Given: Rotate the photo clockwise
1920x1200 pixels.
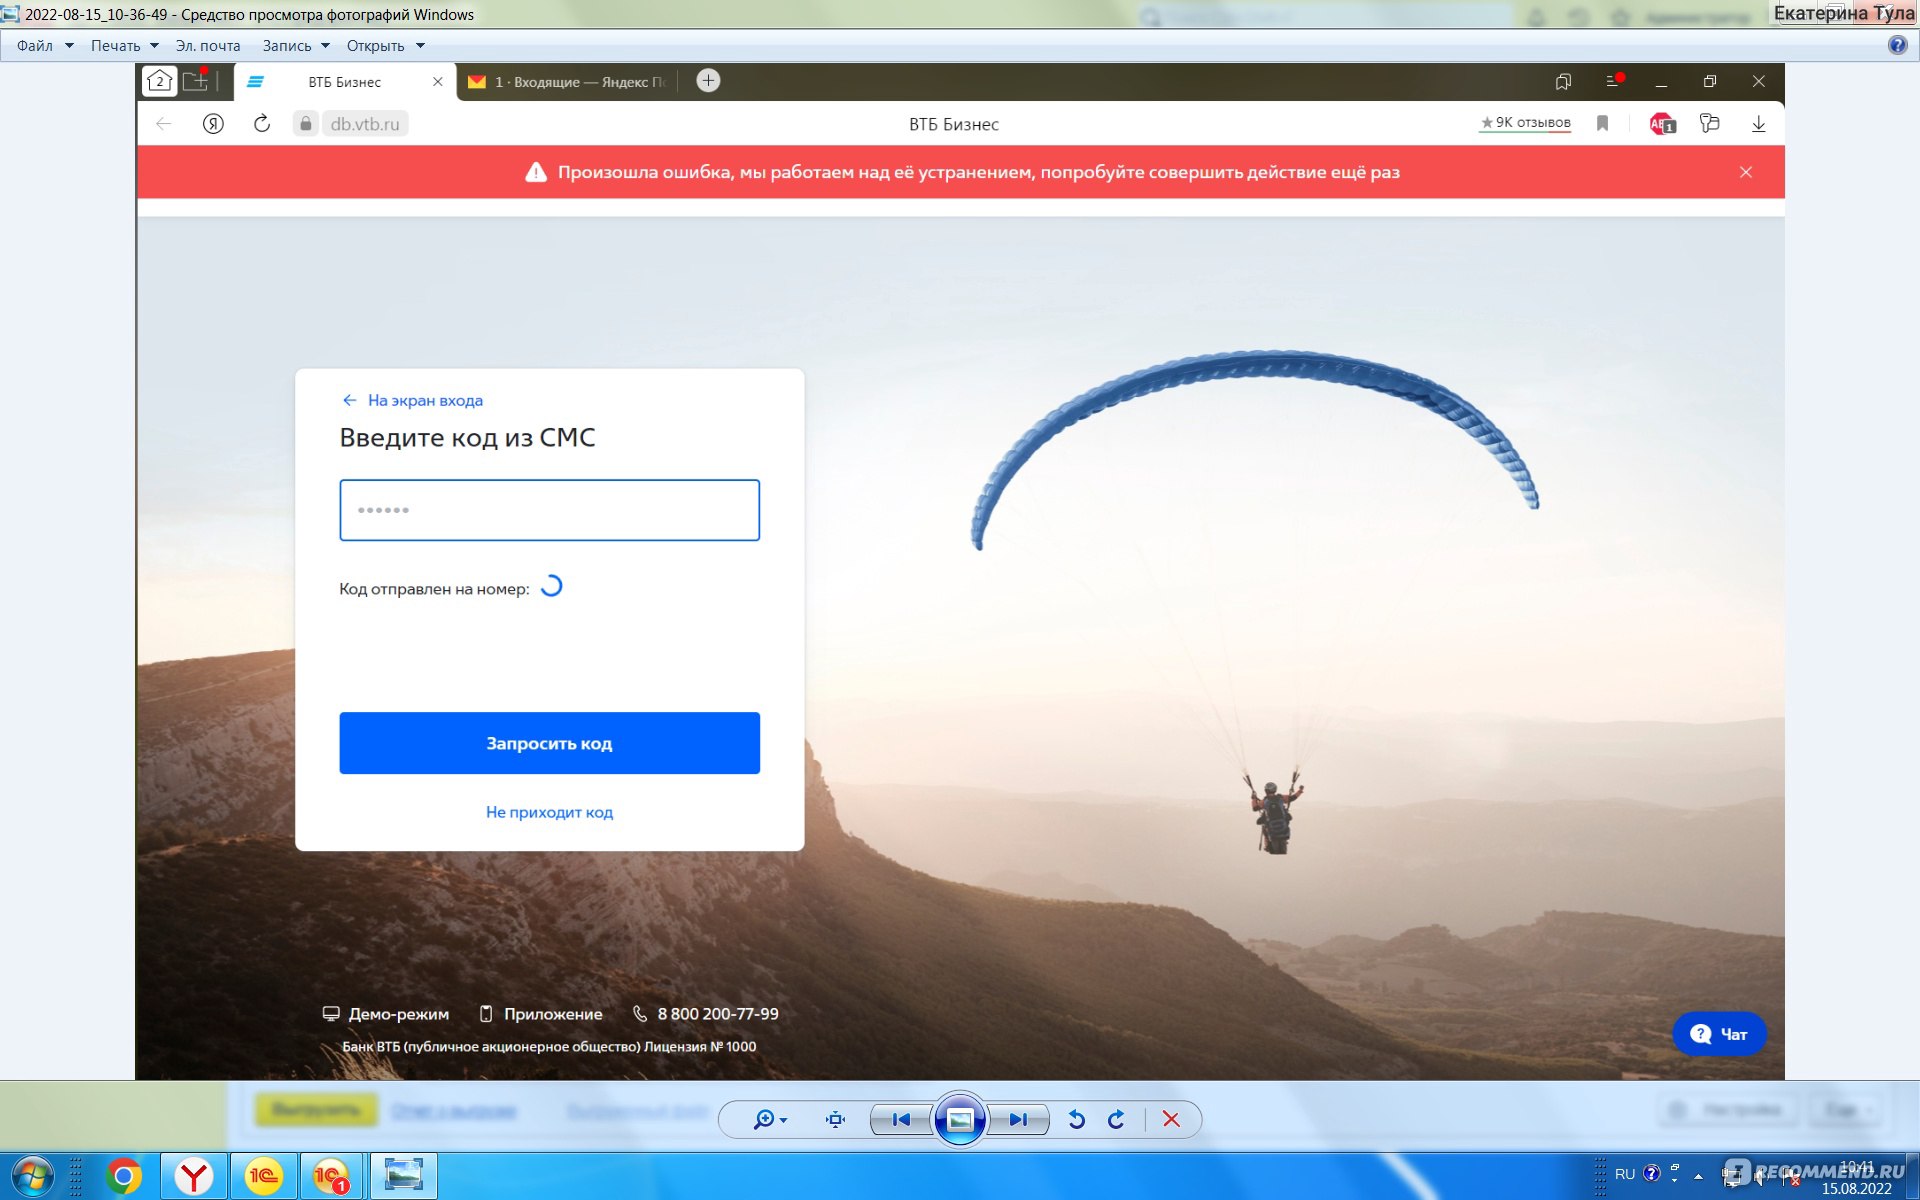Looking at the screenshot, I should [1116, 1119].
